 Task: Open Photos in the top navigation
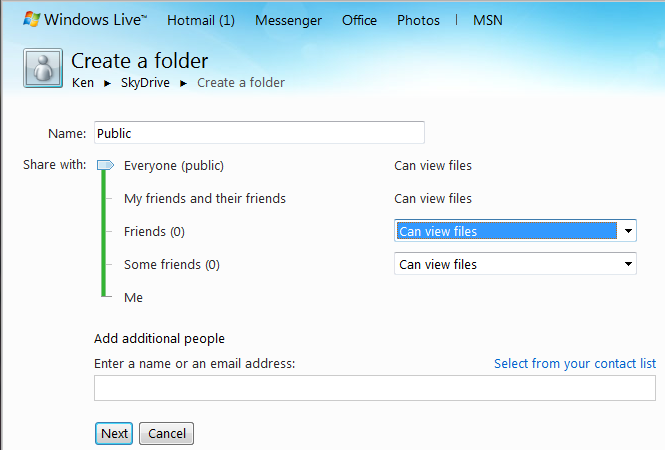418,20
